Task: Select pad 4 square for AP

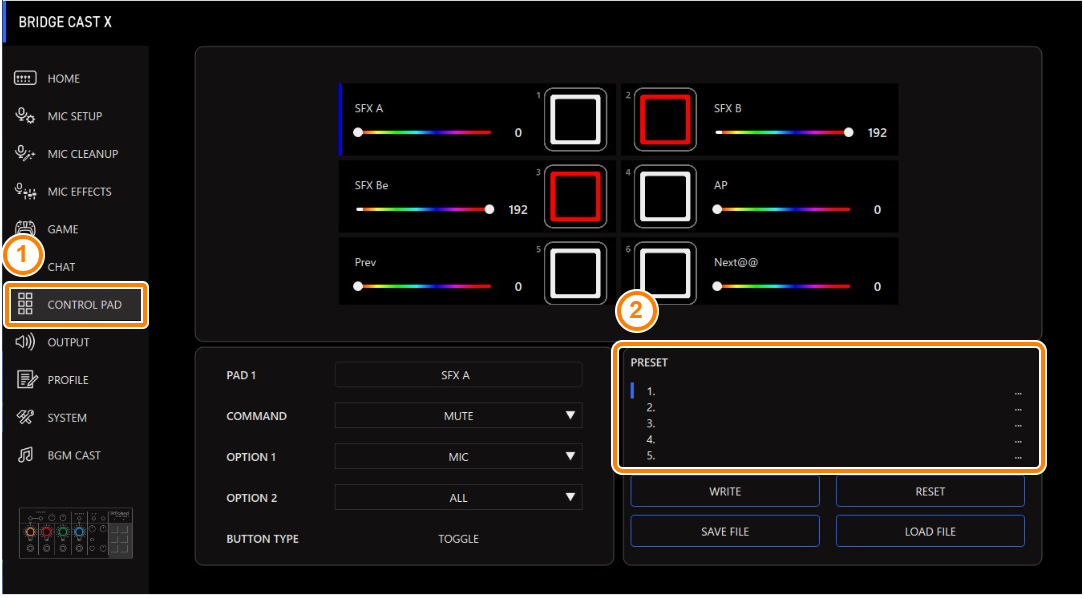Action: point(665,196)
